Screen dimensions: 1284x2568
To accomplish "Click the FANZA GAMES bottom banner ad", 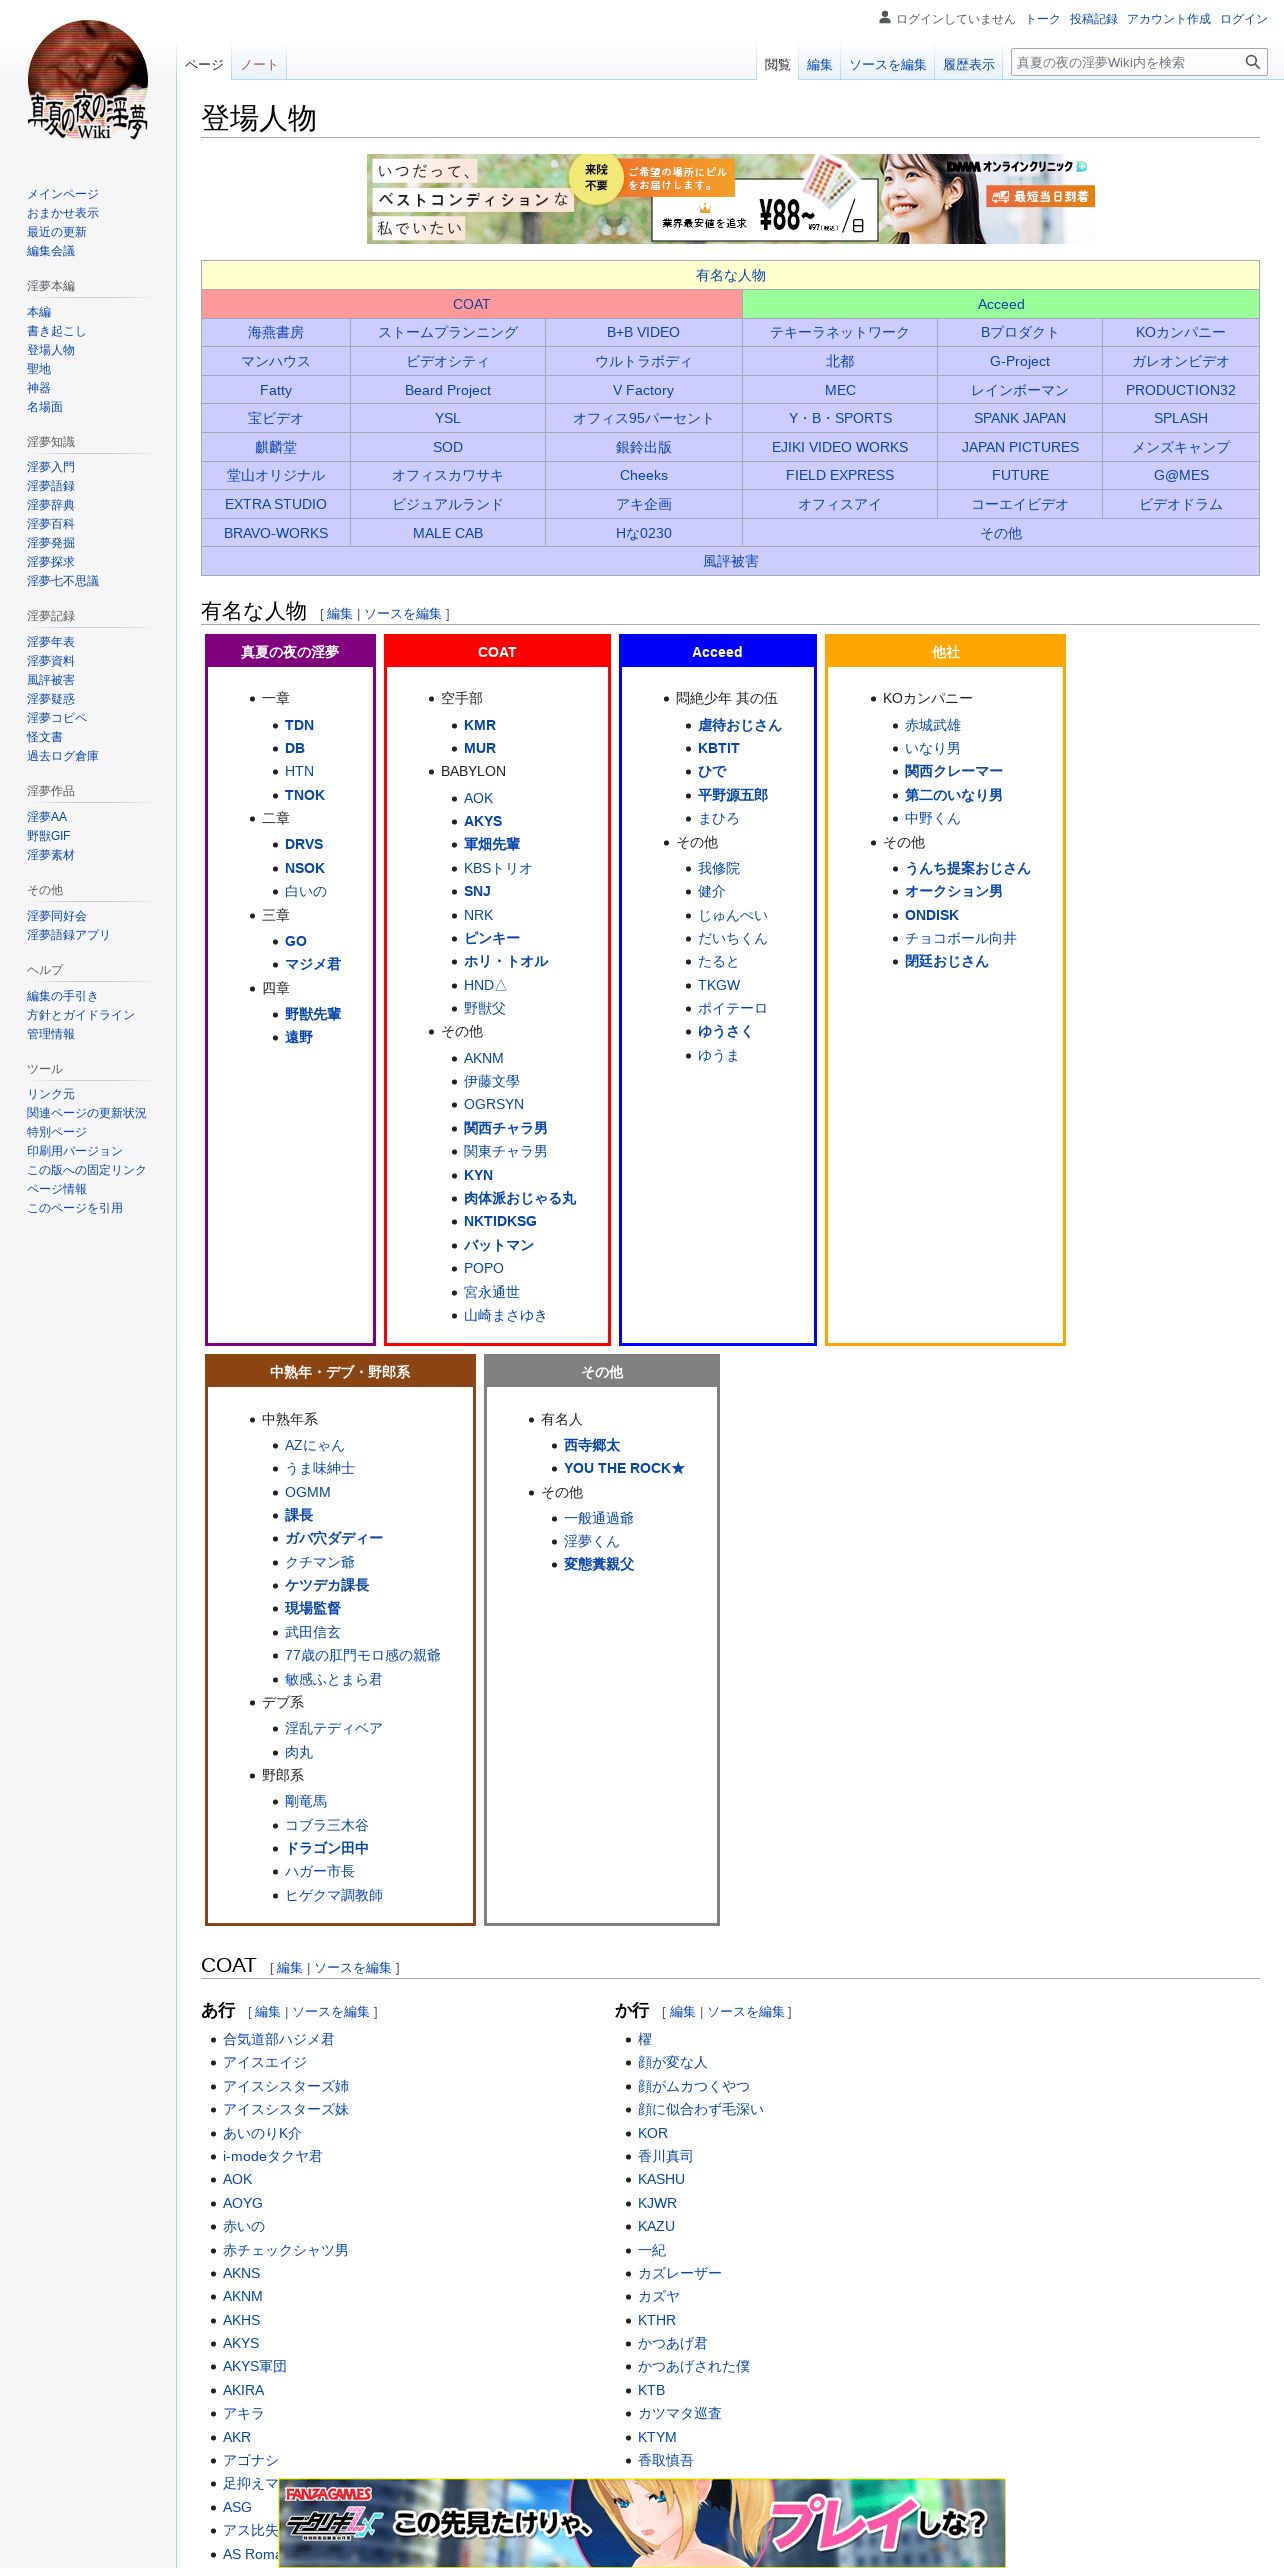I will point(642,2523).
